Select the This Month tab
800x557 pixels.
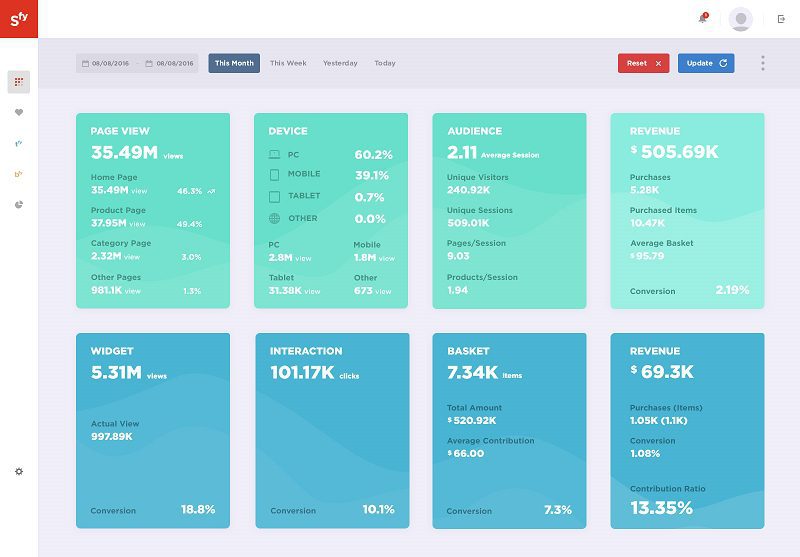click(x=234, y=63)
